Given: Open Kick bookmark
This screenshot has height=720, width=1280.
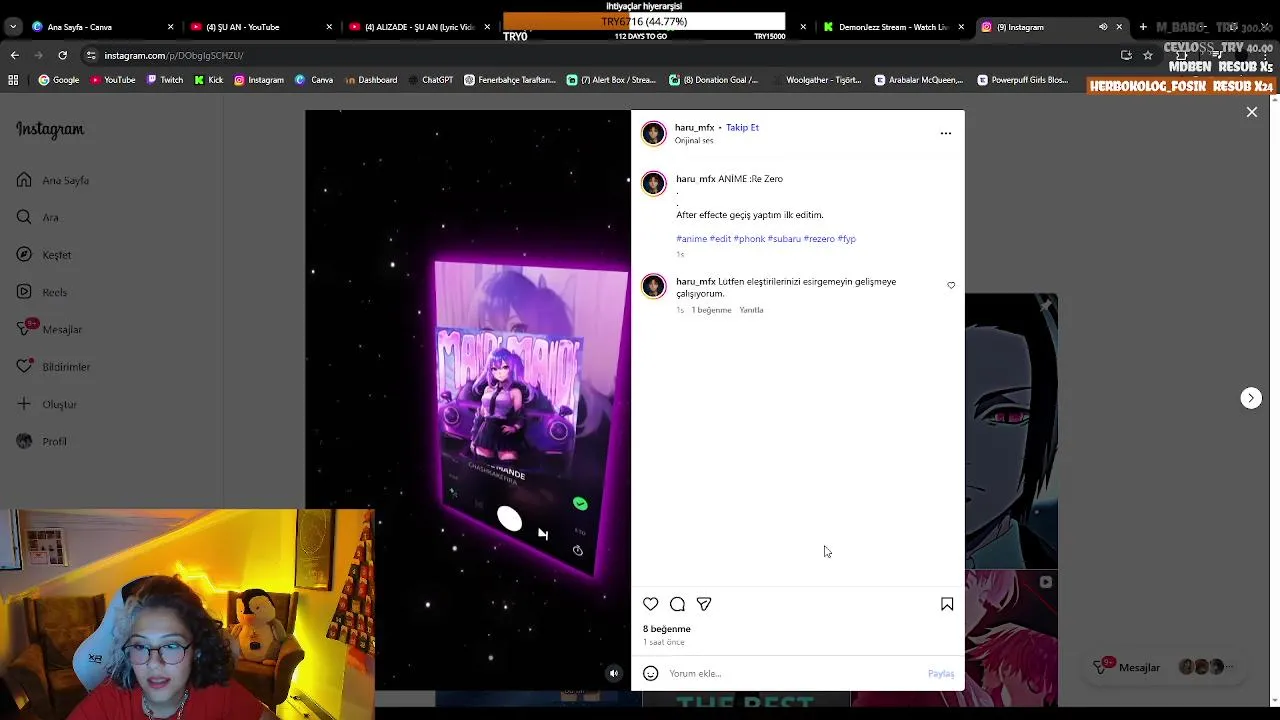Looking at the screenshot, I should [209, 80].
